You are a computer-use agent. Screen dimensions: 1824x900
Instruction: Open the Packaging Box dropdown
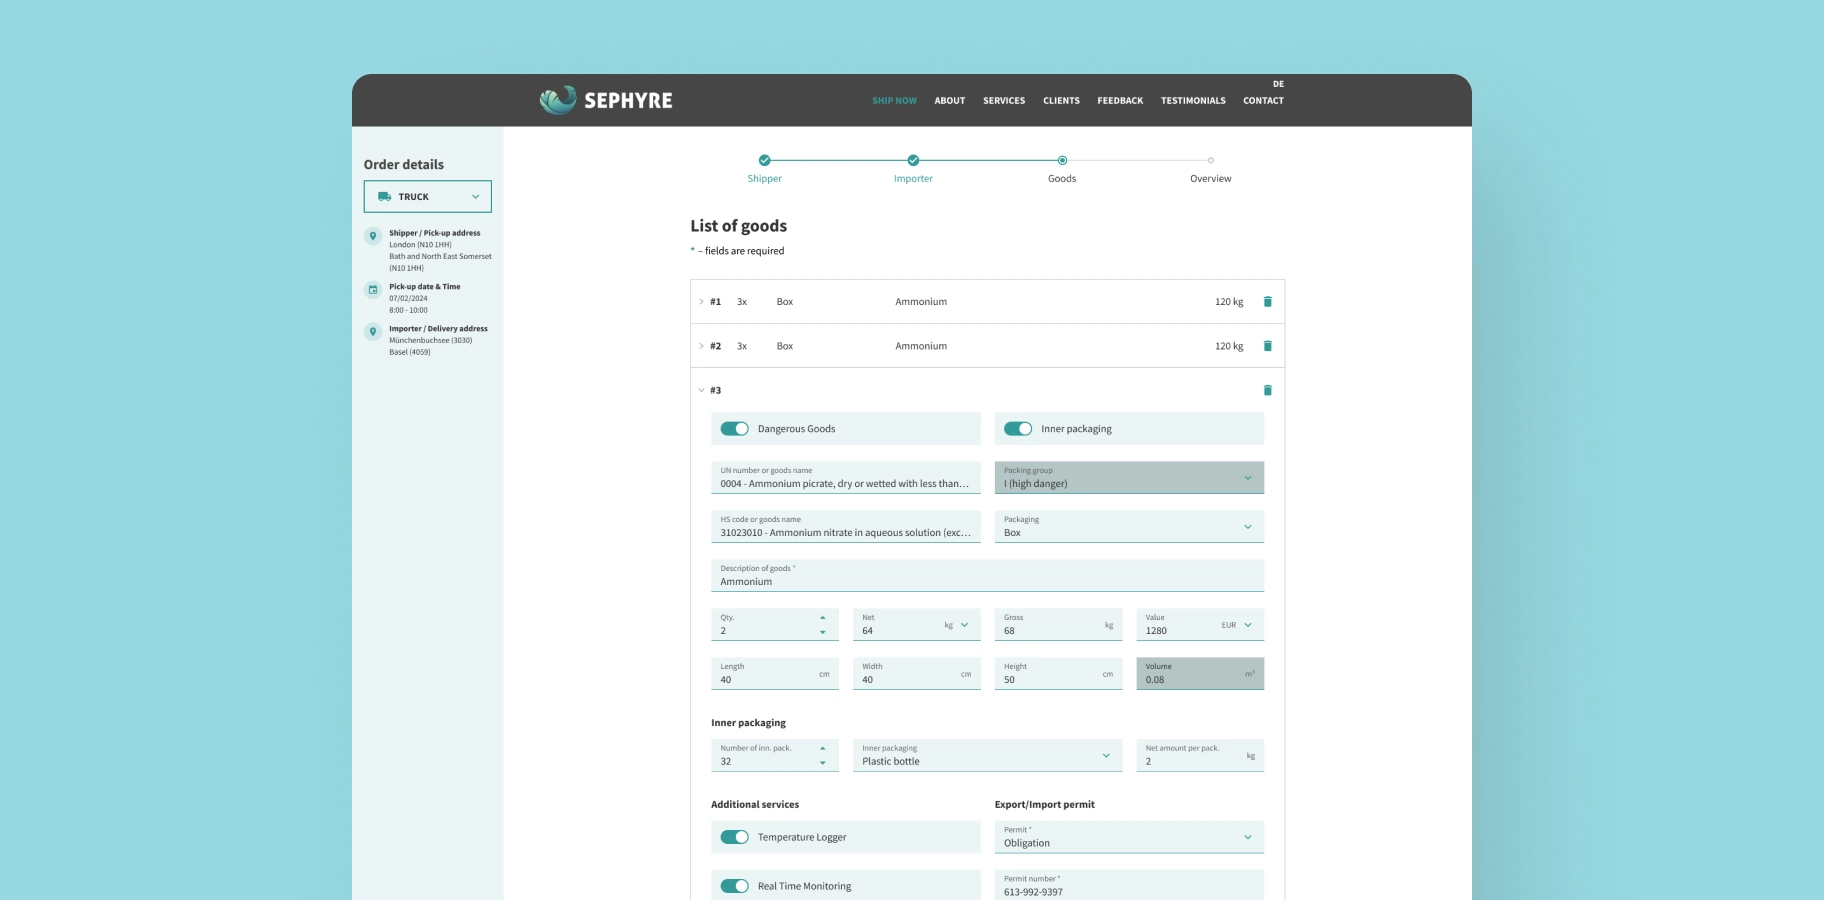pyautogui.click(x=1129, y=526)
